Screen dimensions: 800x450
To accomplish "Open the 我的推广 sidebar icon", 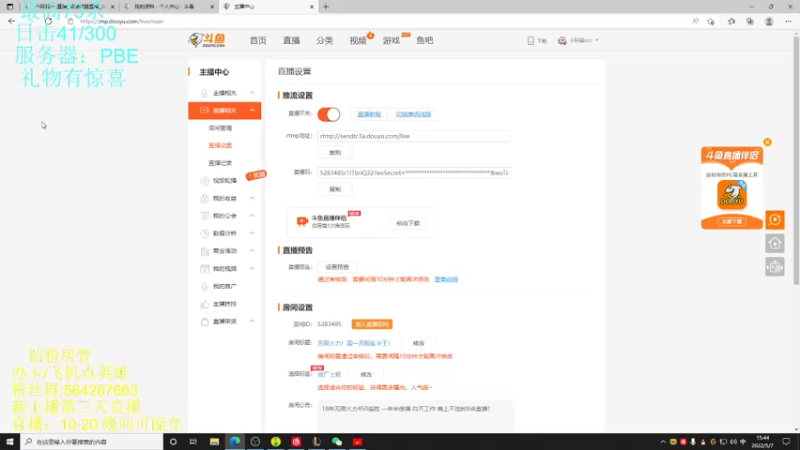I will [205, 286].
